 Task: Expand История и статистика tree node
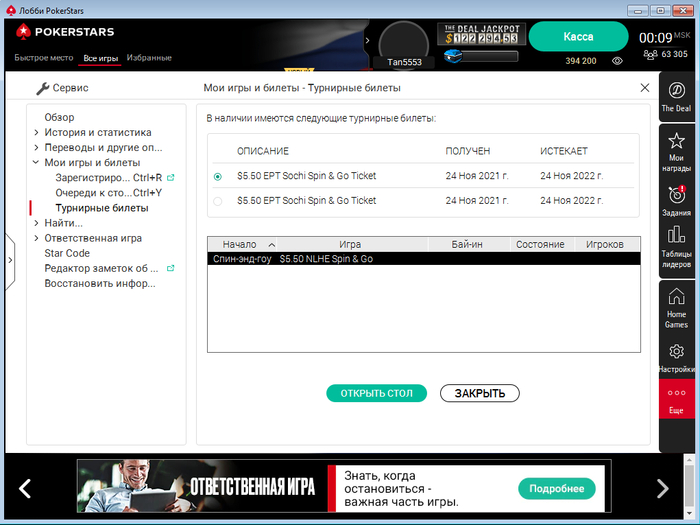point(36,133)
